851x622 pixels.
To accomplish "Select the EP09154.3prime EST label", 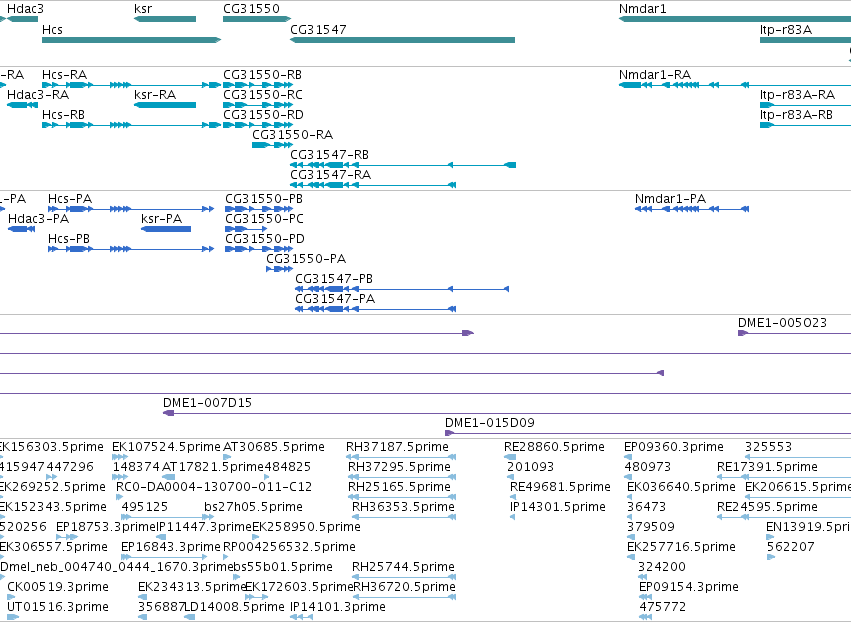I will click(689, 587).
